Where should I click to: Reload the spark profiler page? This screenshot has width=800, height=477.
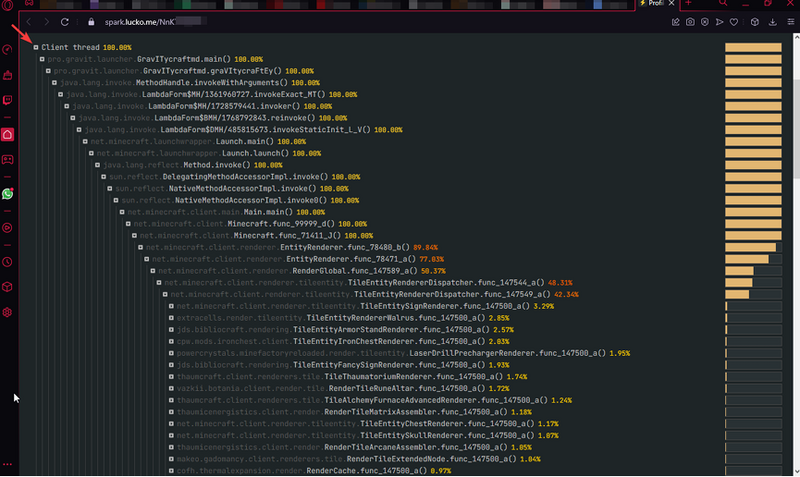(65, 21)
